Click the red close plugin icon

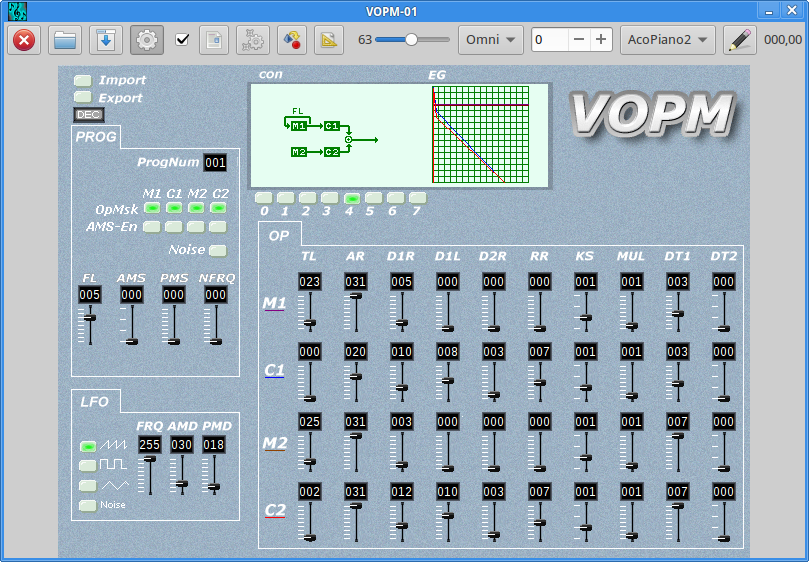24,40
